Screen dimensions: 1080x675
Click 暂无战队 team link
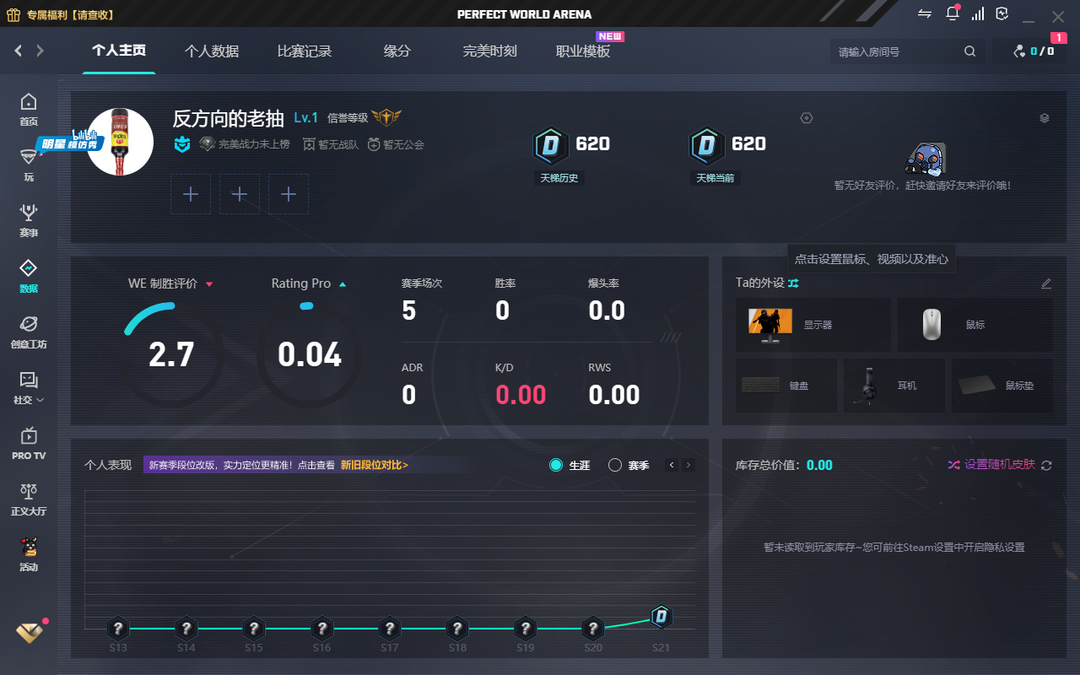(331, 145)
